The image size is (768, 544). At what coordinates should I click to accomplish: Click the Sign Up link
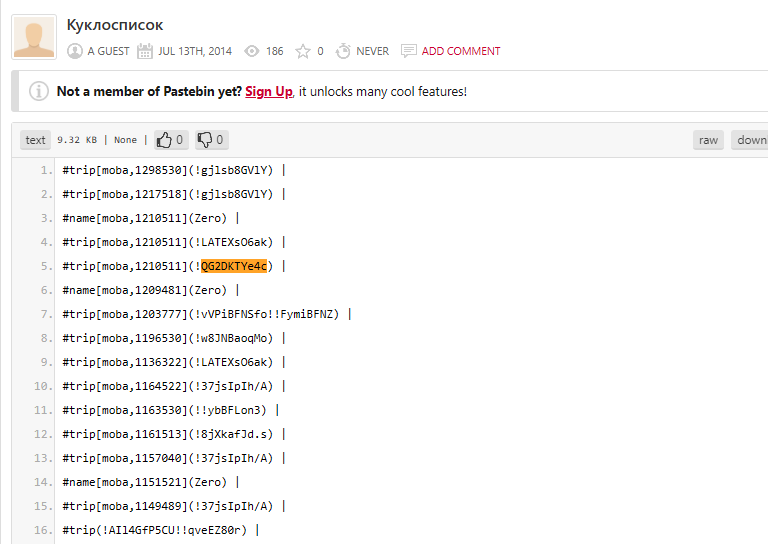point(269,92)
